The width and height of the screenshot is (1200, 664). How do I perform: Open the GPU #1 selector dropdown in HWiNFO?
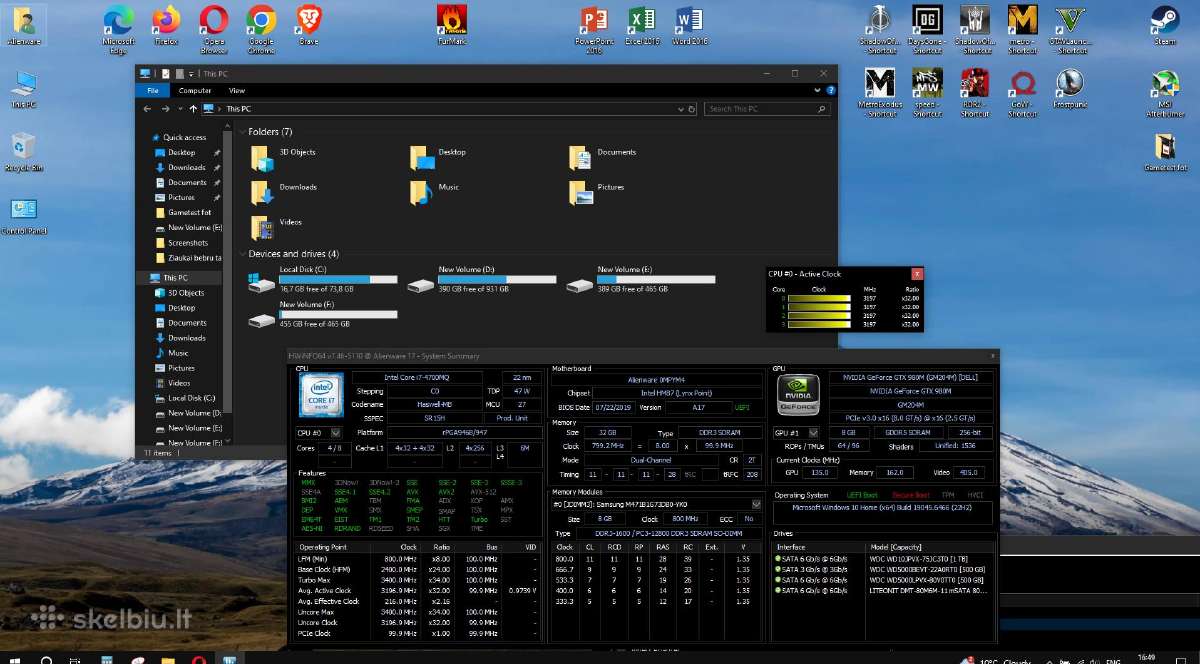coord(813,433)
